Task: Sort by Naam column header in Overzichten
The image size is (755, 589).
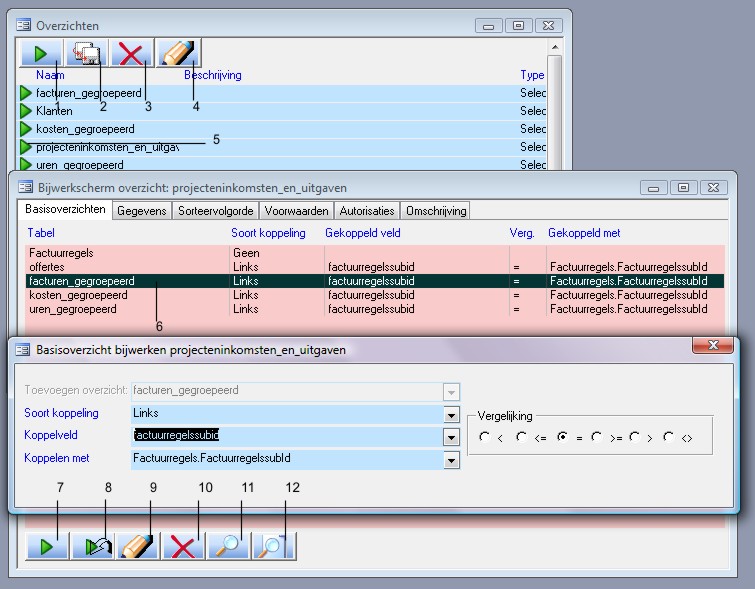Action: pyautogui.click(x=50, y=75)
